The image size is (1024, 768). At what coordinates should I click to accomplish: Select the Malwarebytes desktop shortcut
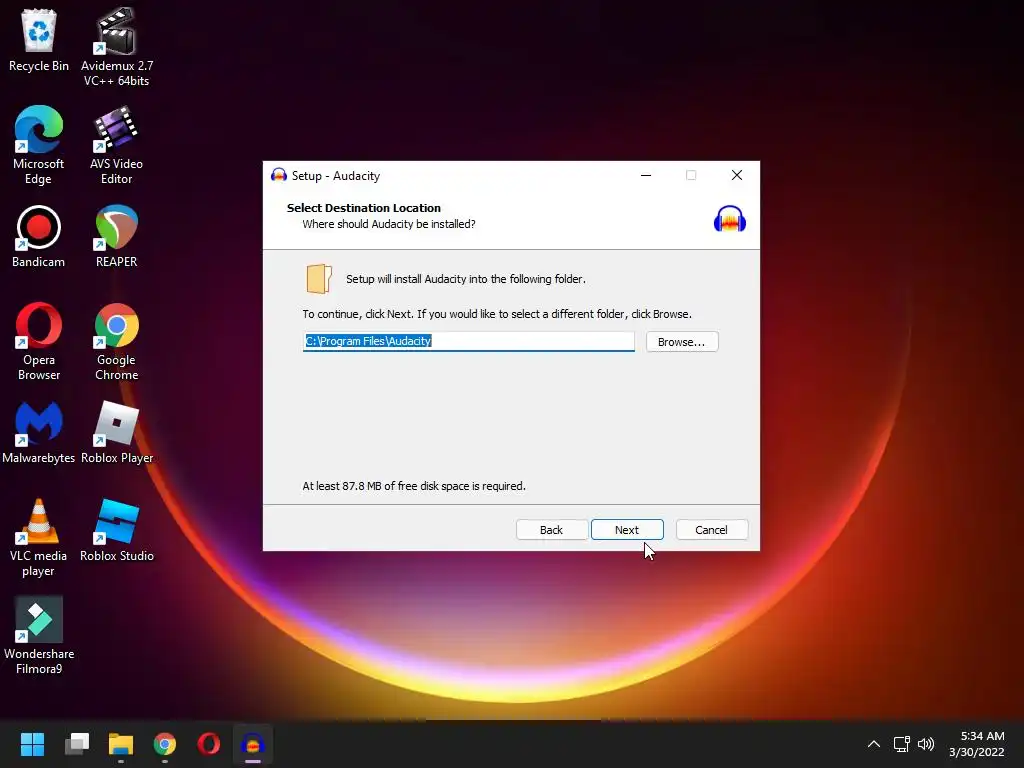pyautogui.click(x=39, y=432)
